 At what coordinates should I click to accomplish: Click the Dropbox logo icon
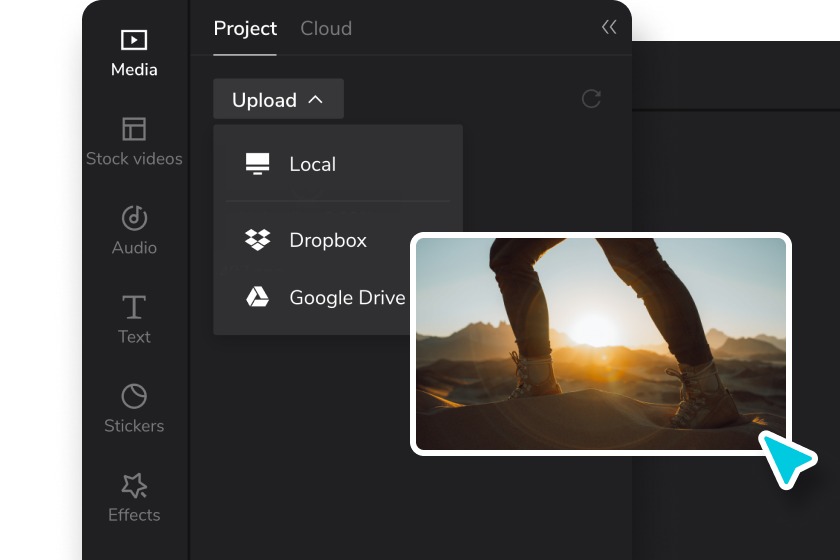click(258, 240)
